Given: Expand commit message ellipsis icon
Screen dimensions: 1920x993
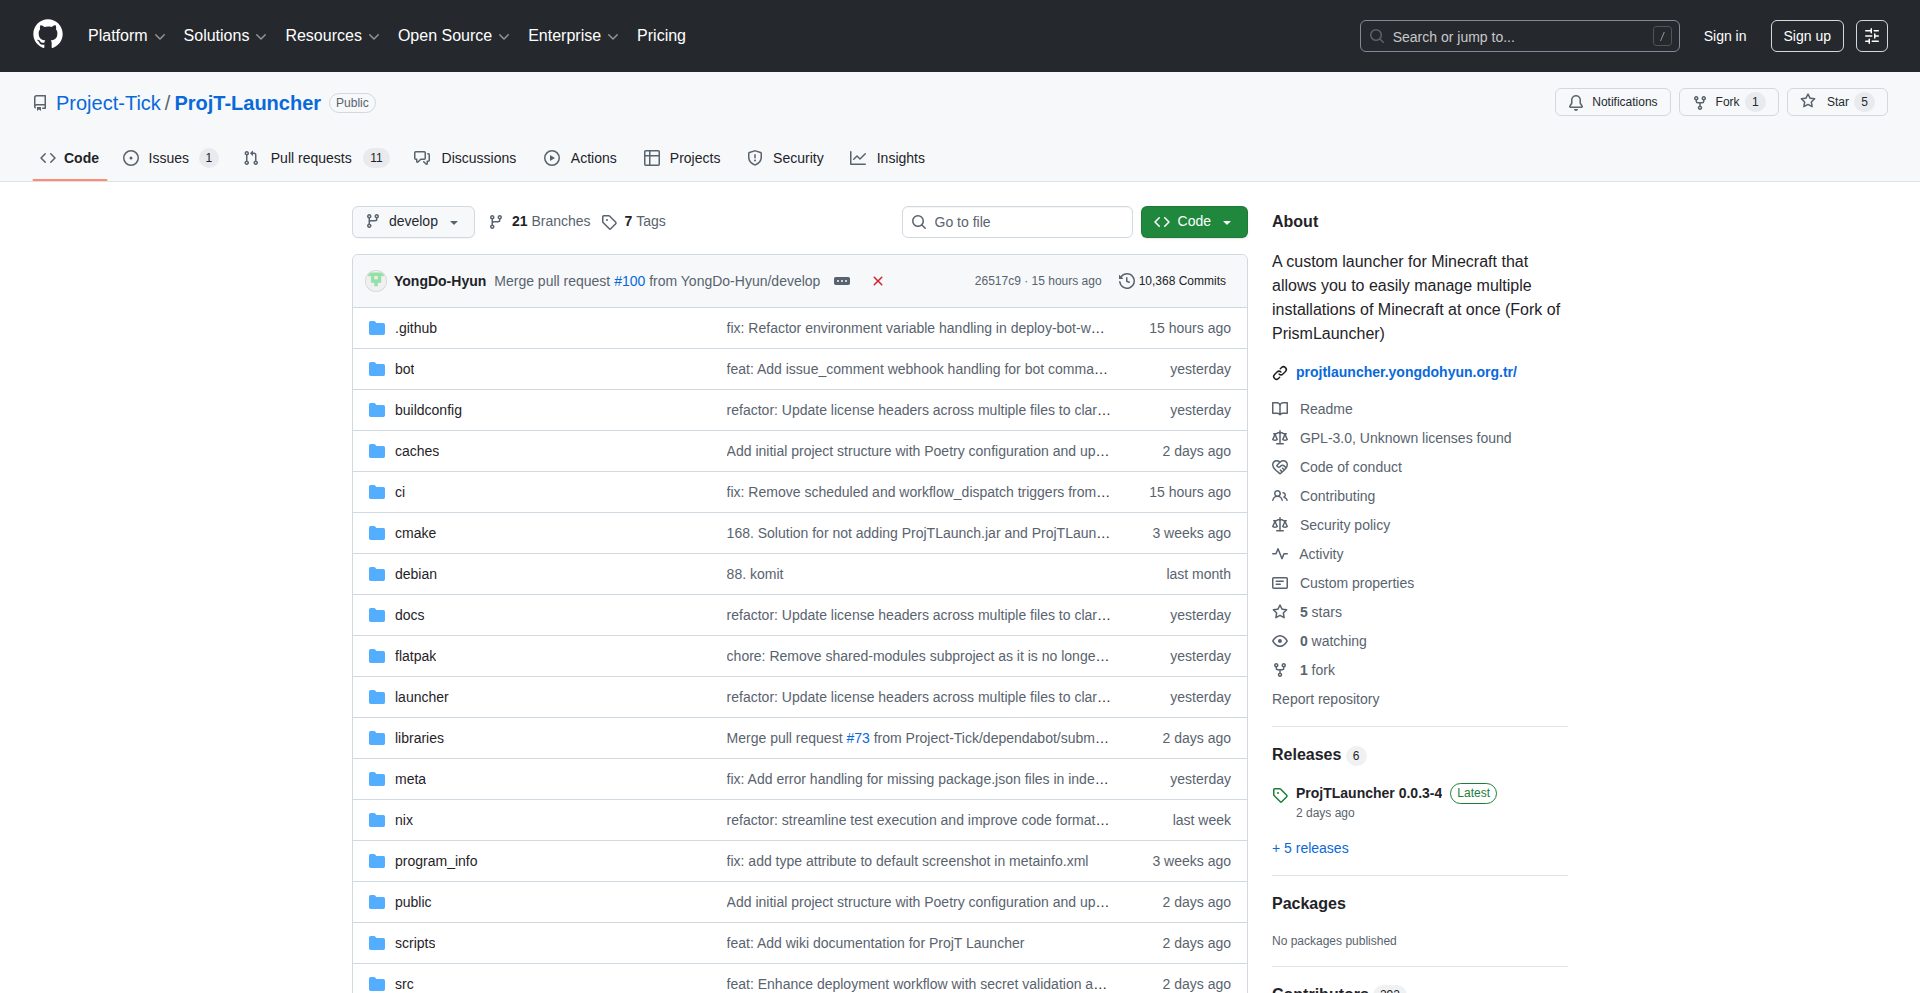Looking at the screenshot, I should pos(842,281).
